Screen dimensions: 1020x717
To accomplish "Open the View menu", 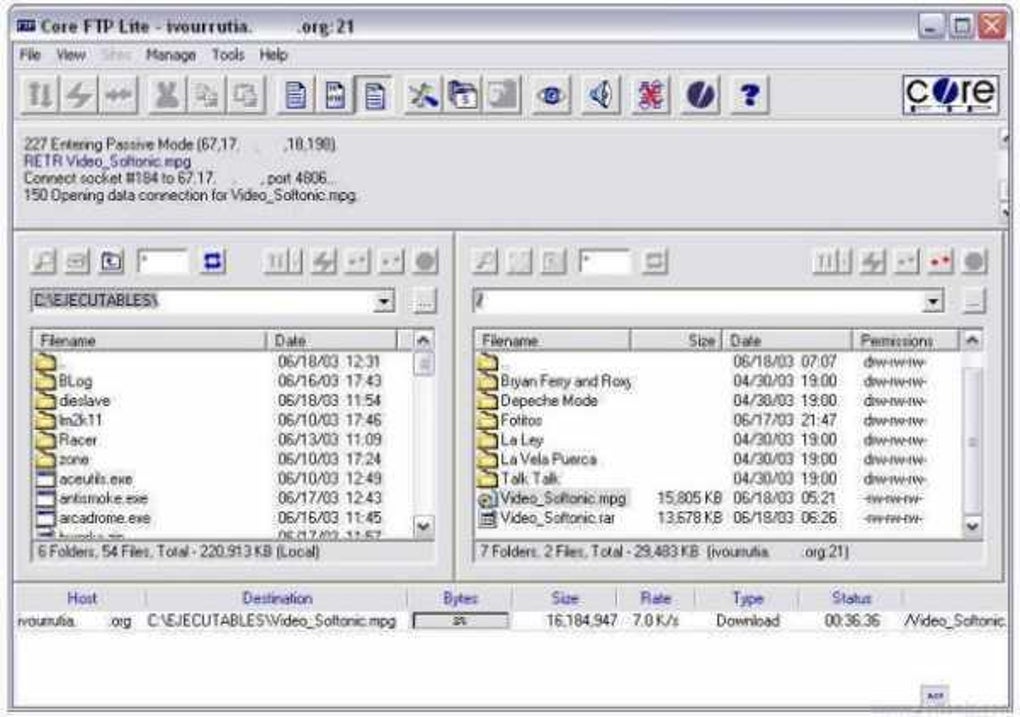I will click(71, 55).
